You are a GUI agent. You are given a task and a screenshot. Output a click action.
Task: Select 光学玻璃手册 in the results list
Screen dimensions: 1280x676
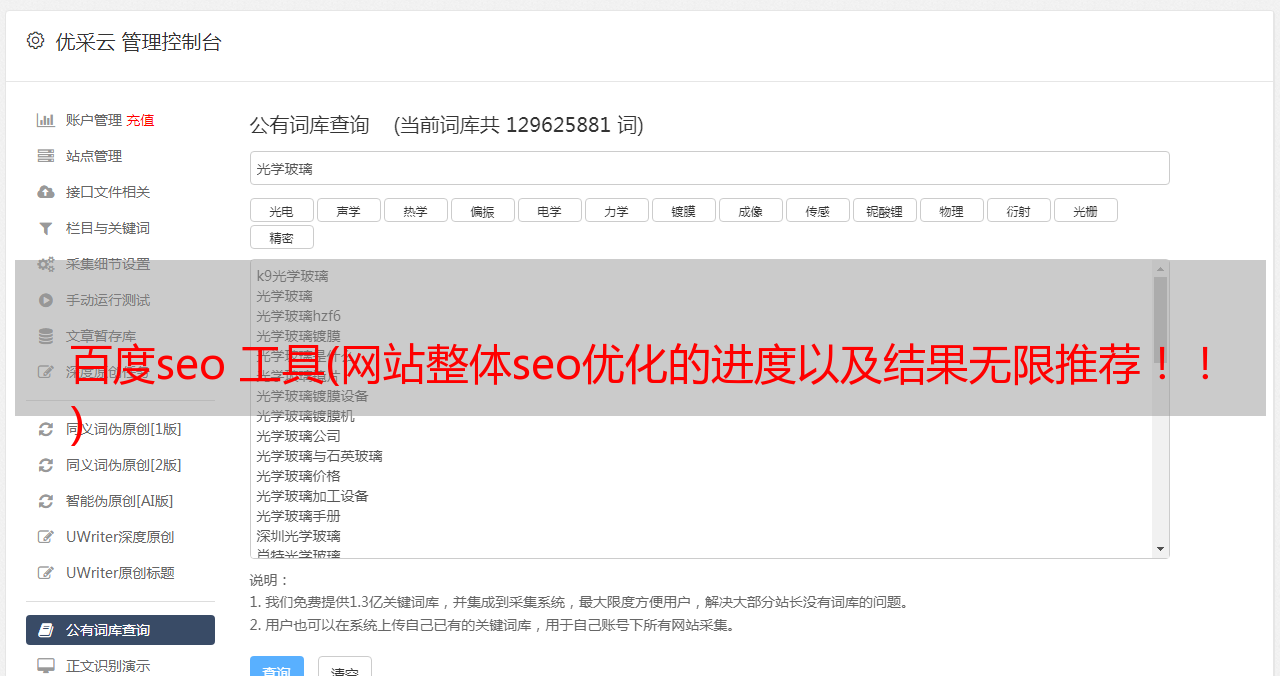pyautogui.click(x=298, y=516)
